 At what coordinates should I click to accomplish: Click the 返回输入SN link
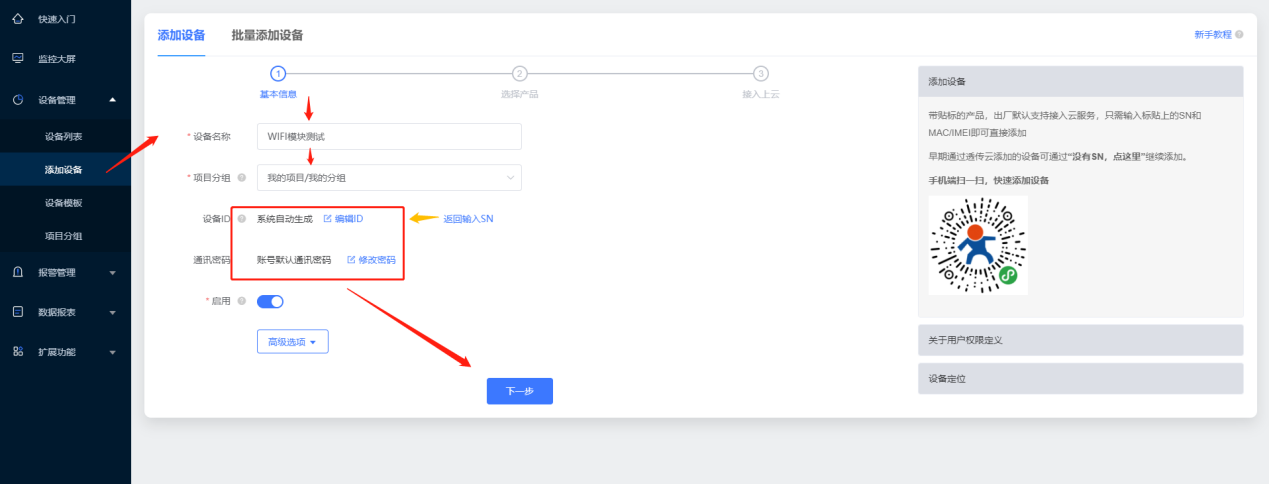[x=468, y=219]
